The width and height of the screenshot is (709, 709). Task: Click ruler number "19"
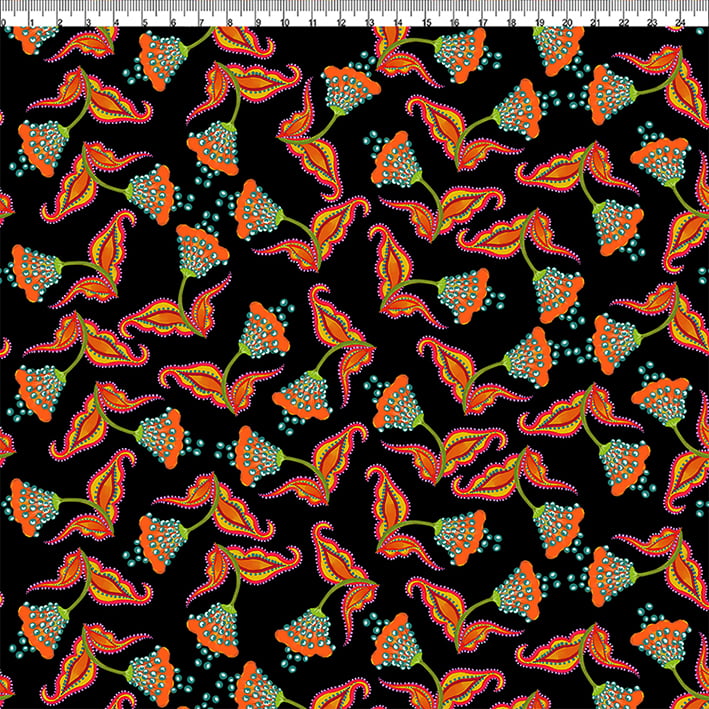coord(539,23)
